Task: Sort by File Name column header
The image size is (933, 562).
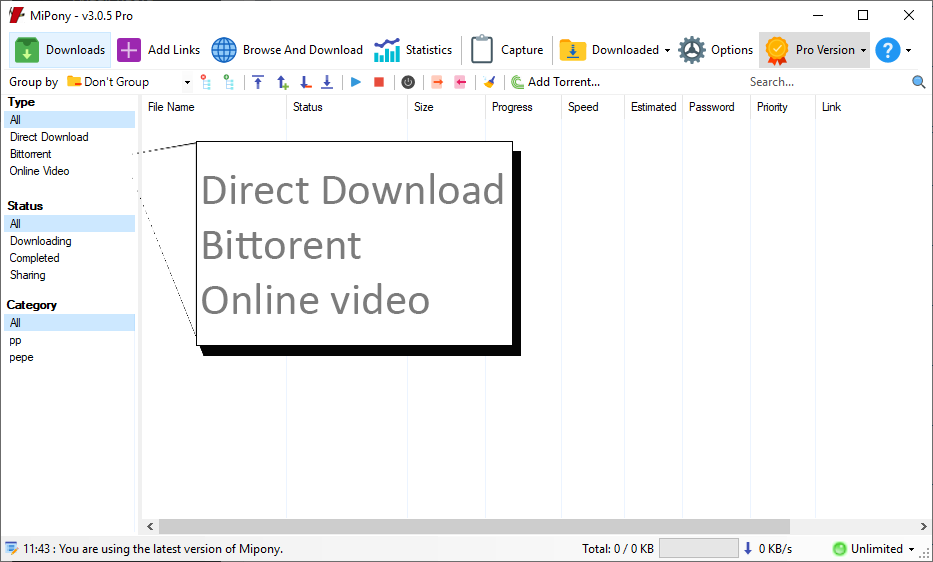Action: (214, 107)
